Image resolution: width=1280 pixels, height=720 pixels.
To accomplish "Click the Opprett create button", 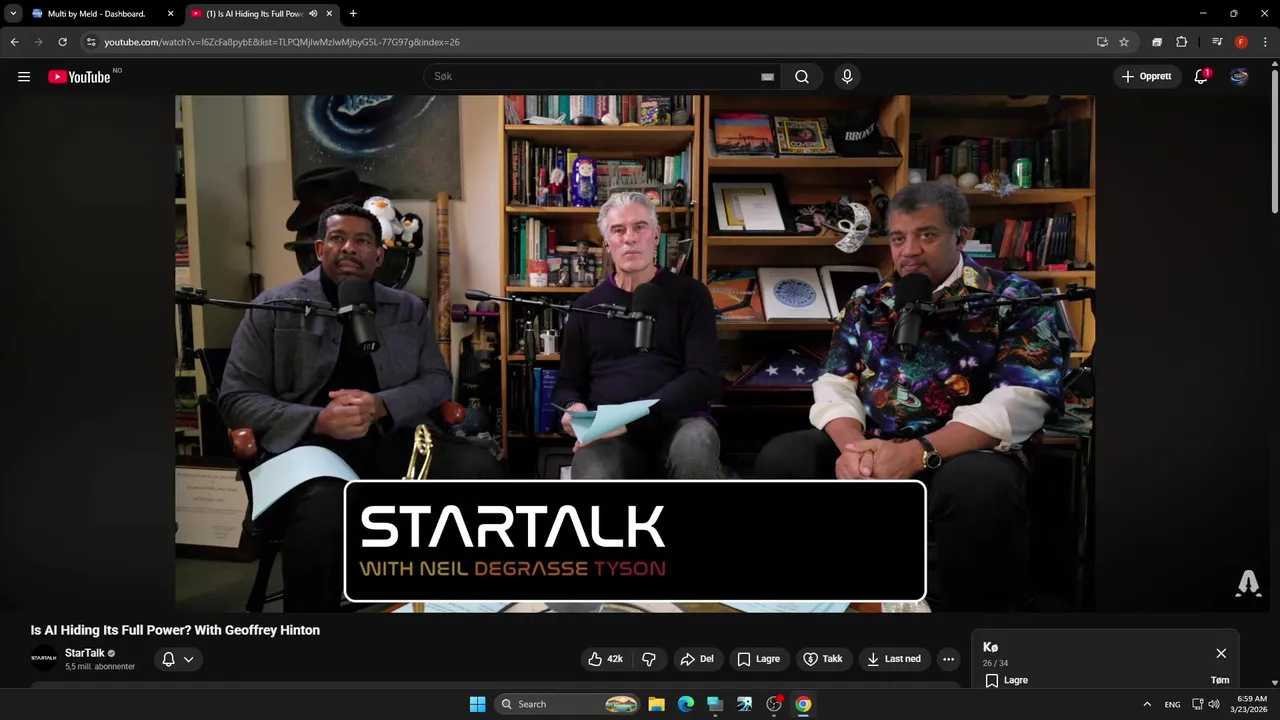I will tap(1146, 76).
